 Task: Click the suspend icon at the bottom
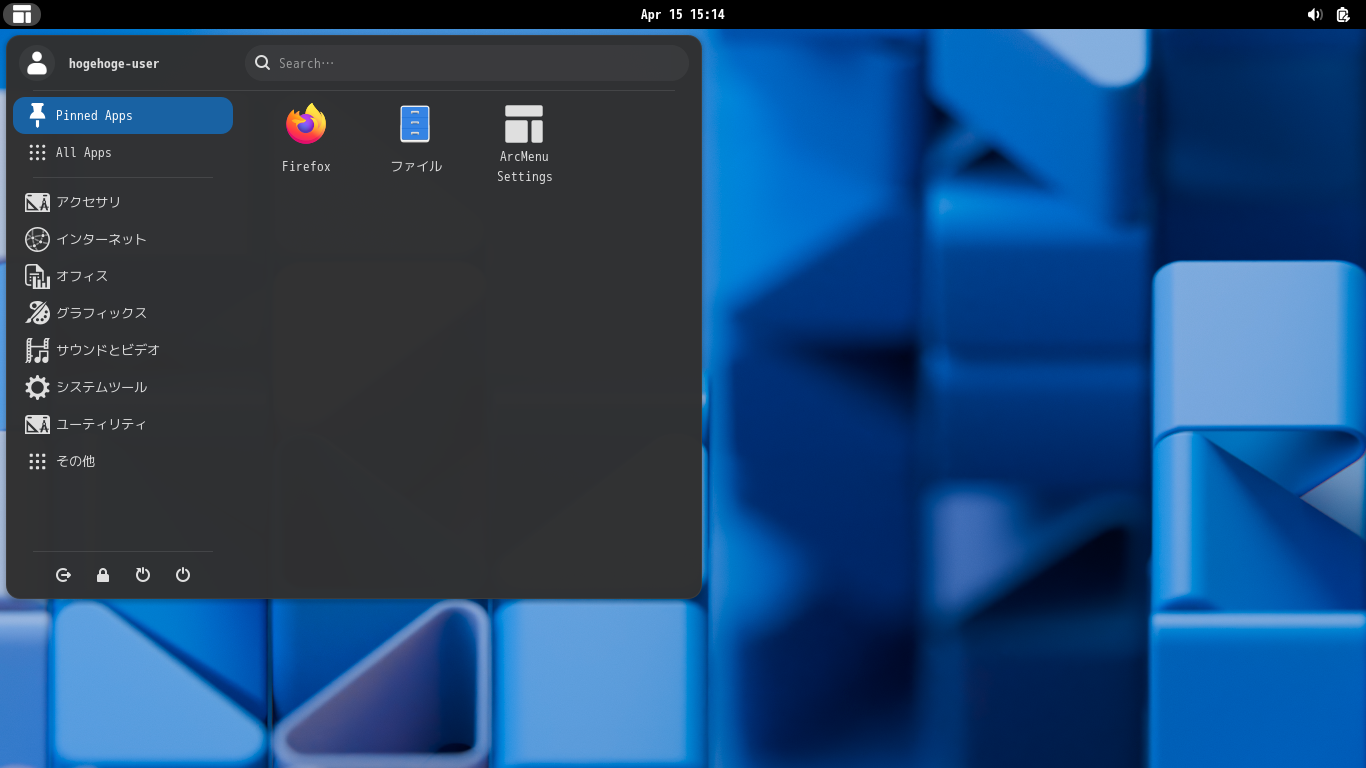pos(143,575)
